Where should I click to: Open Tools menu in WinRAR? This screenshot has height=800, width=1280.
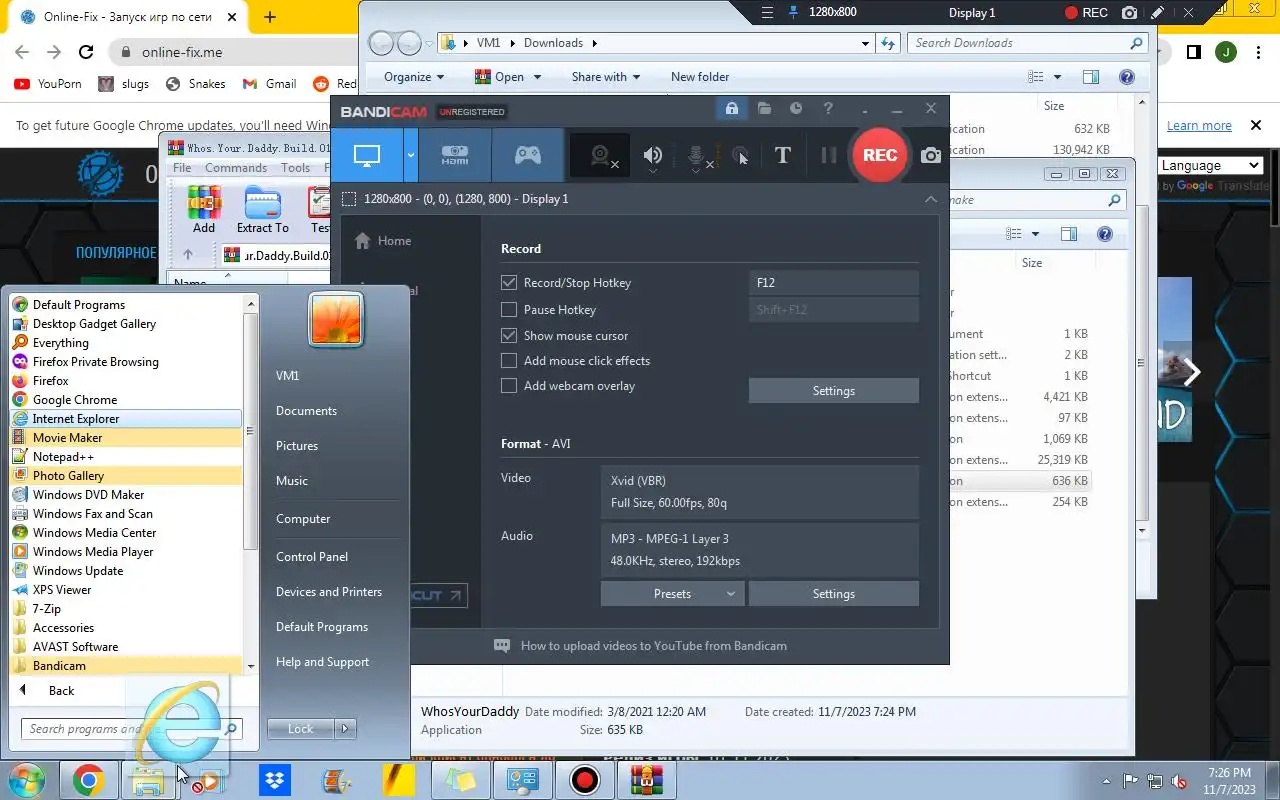pyautogui.click(x=295, y=168)
